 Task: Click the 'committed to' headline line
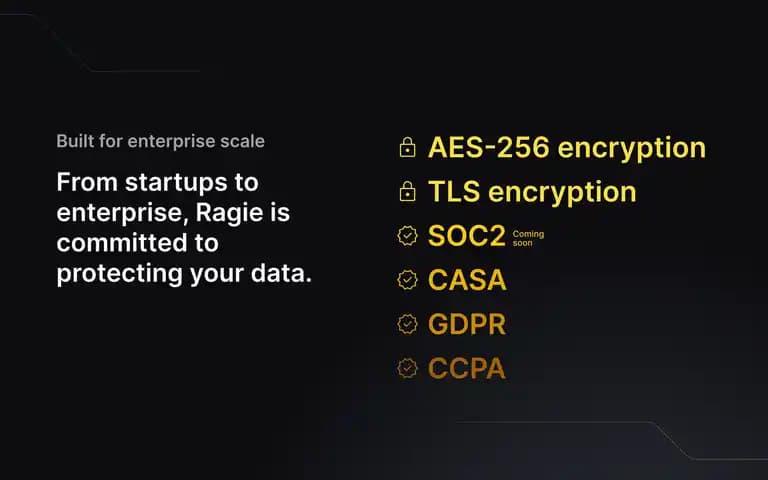click(x=138, y=243)
